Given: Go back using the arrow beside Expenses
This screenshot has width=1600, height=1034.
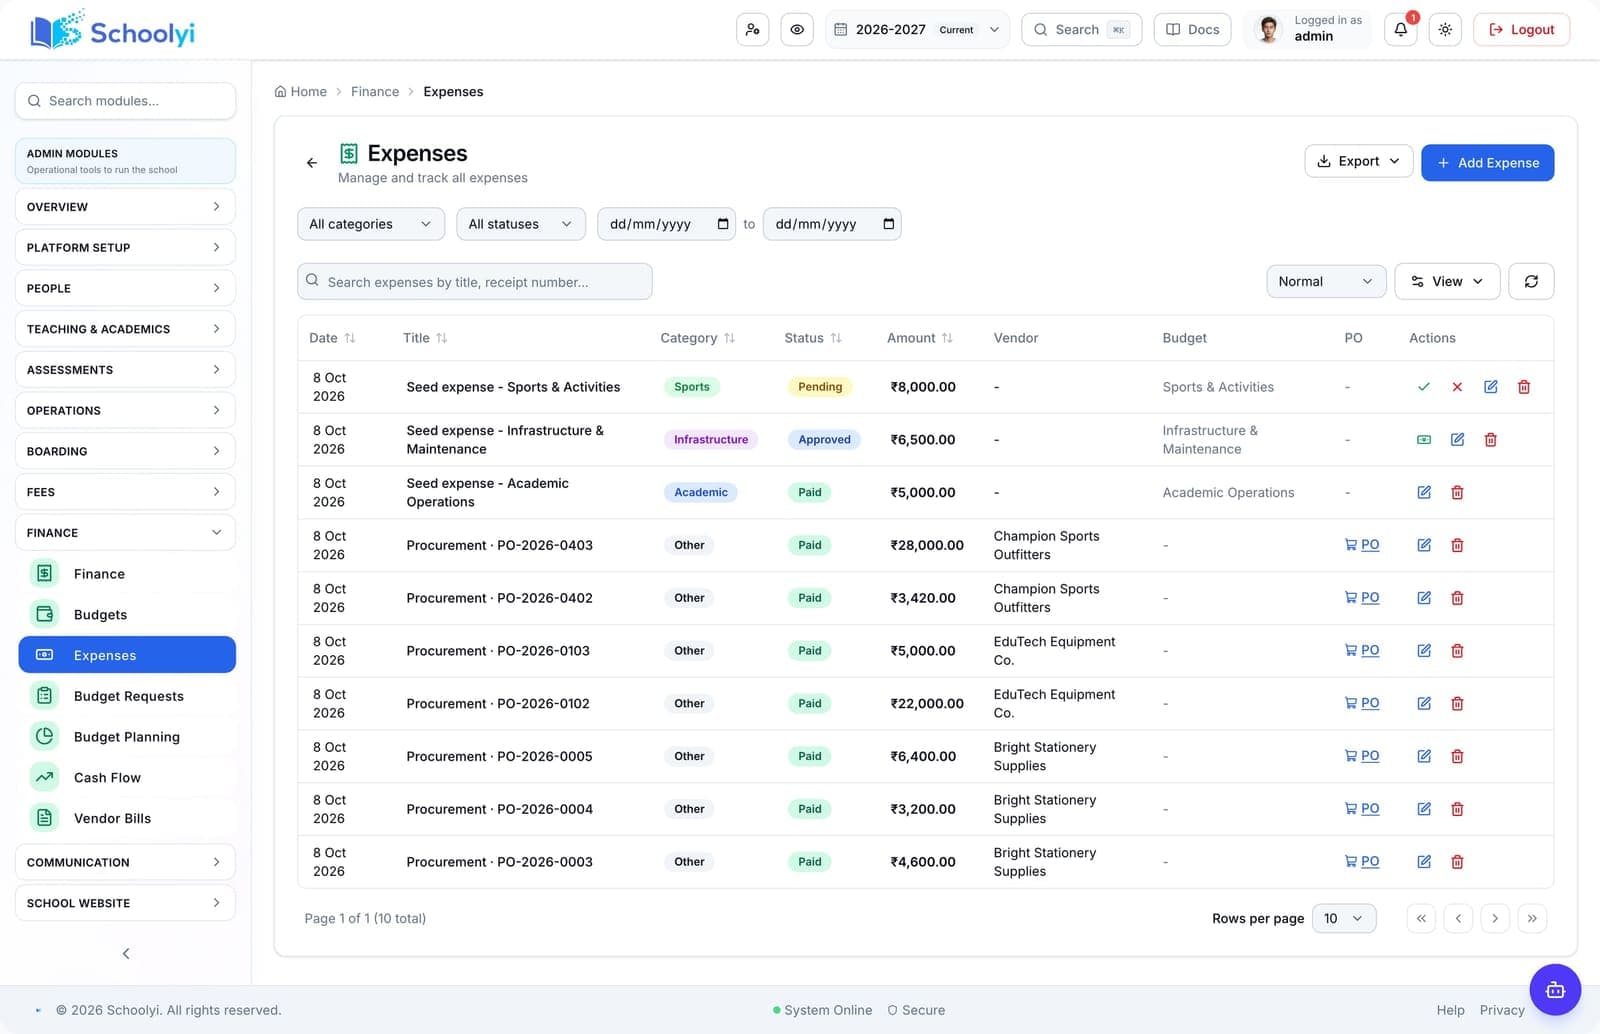Looking at the screenshot, I should tap(312, 162).
